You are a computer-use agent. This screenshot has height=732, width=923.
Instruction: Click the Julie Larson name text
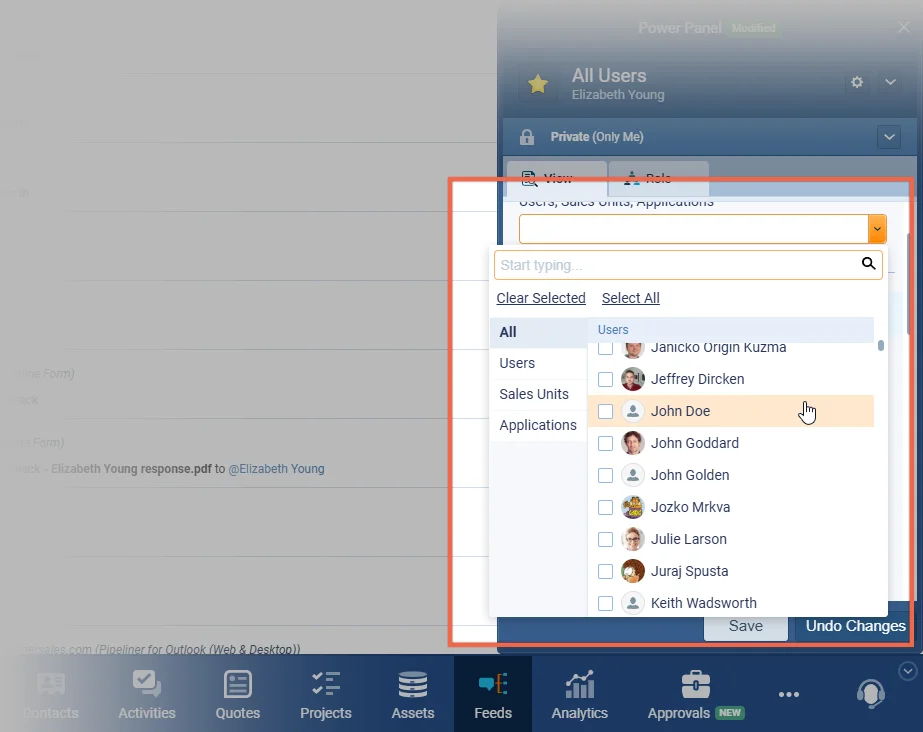[x=689, y=540]
